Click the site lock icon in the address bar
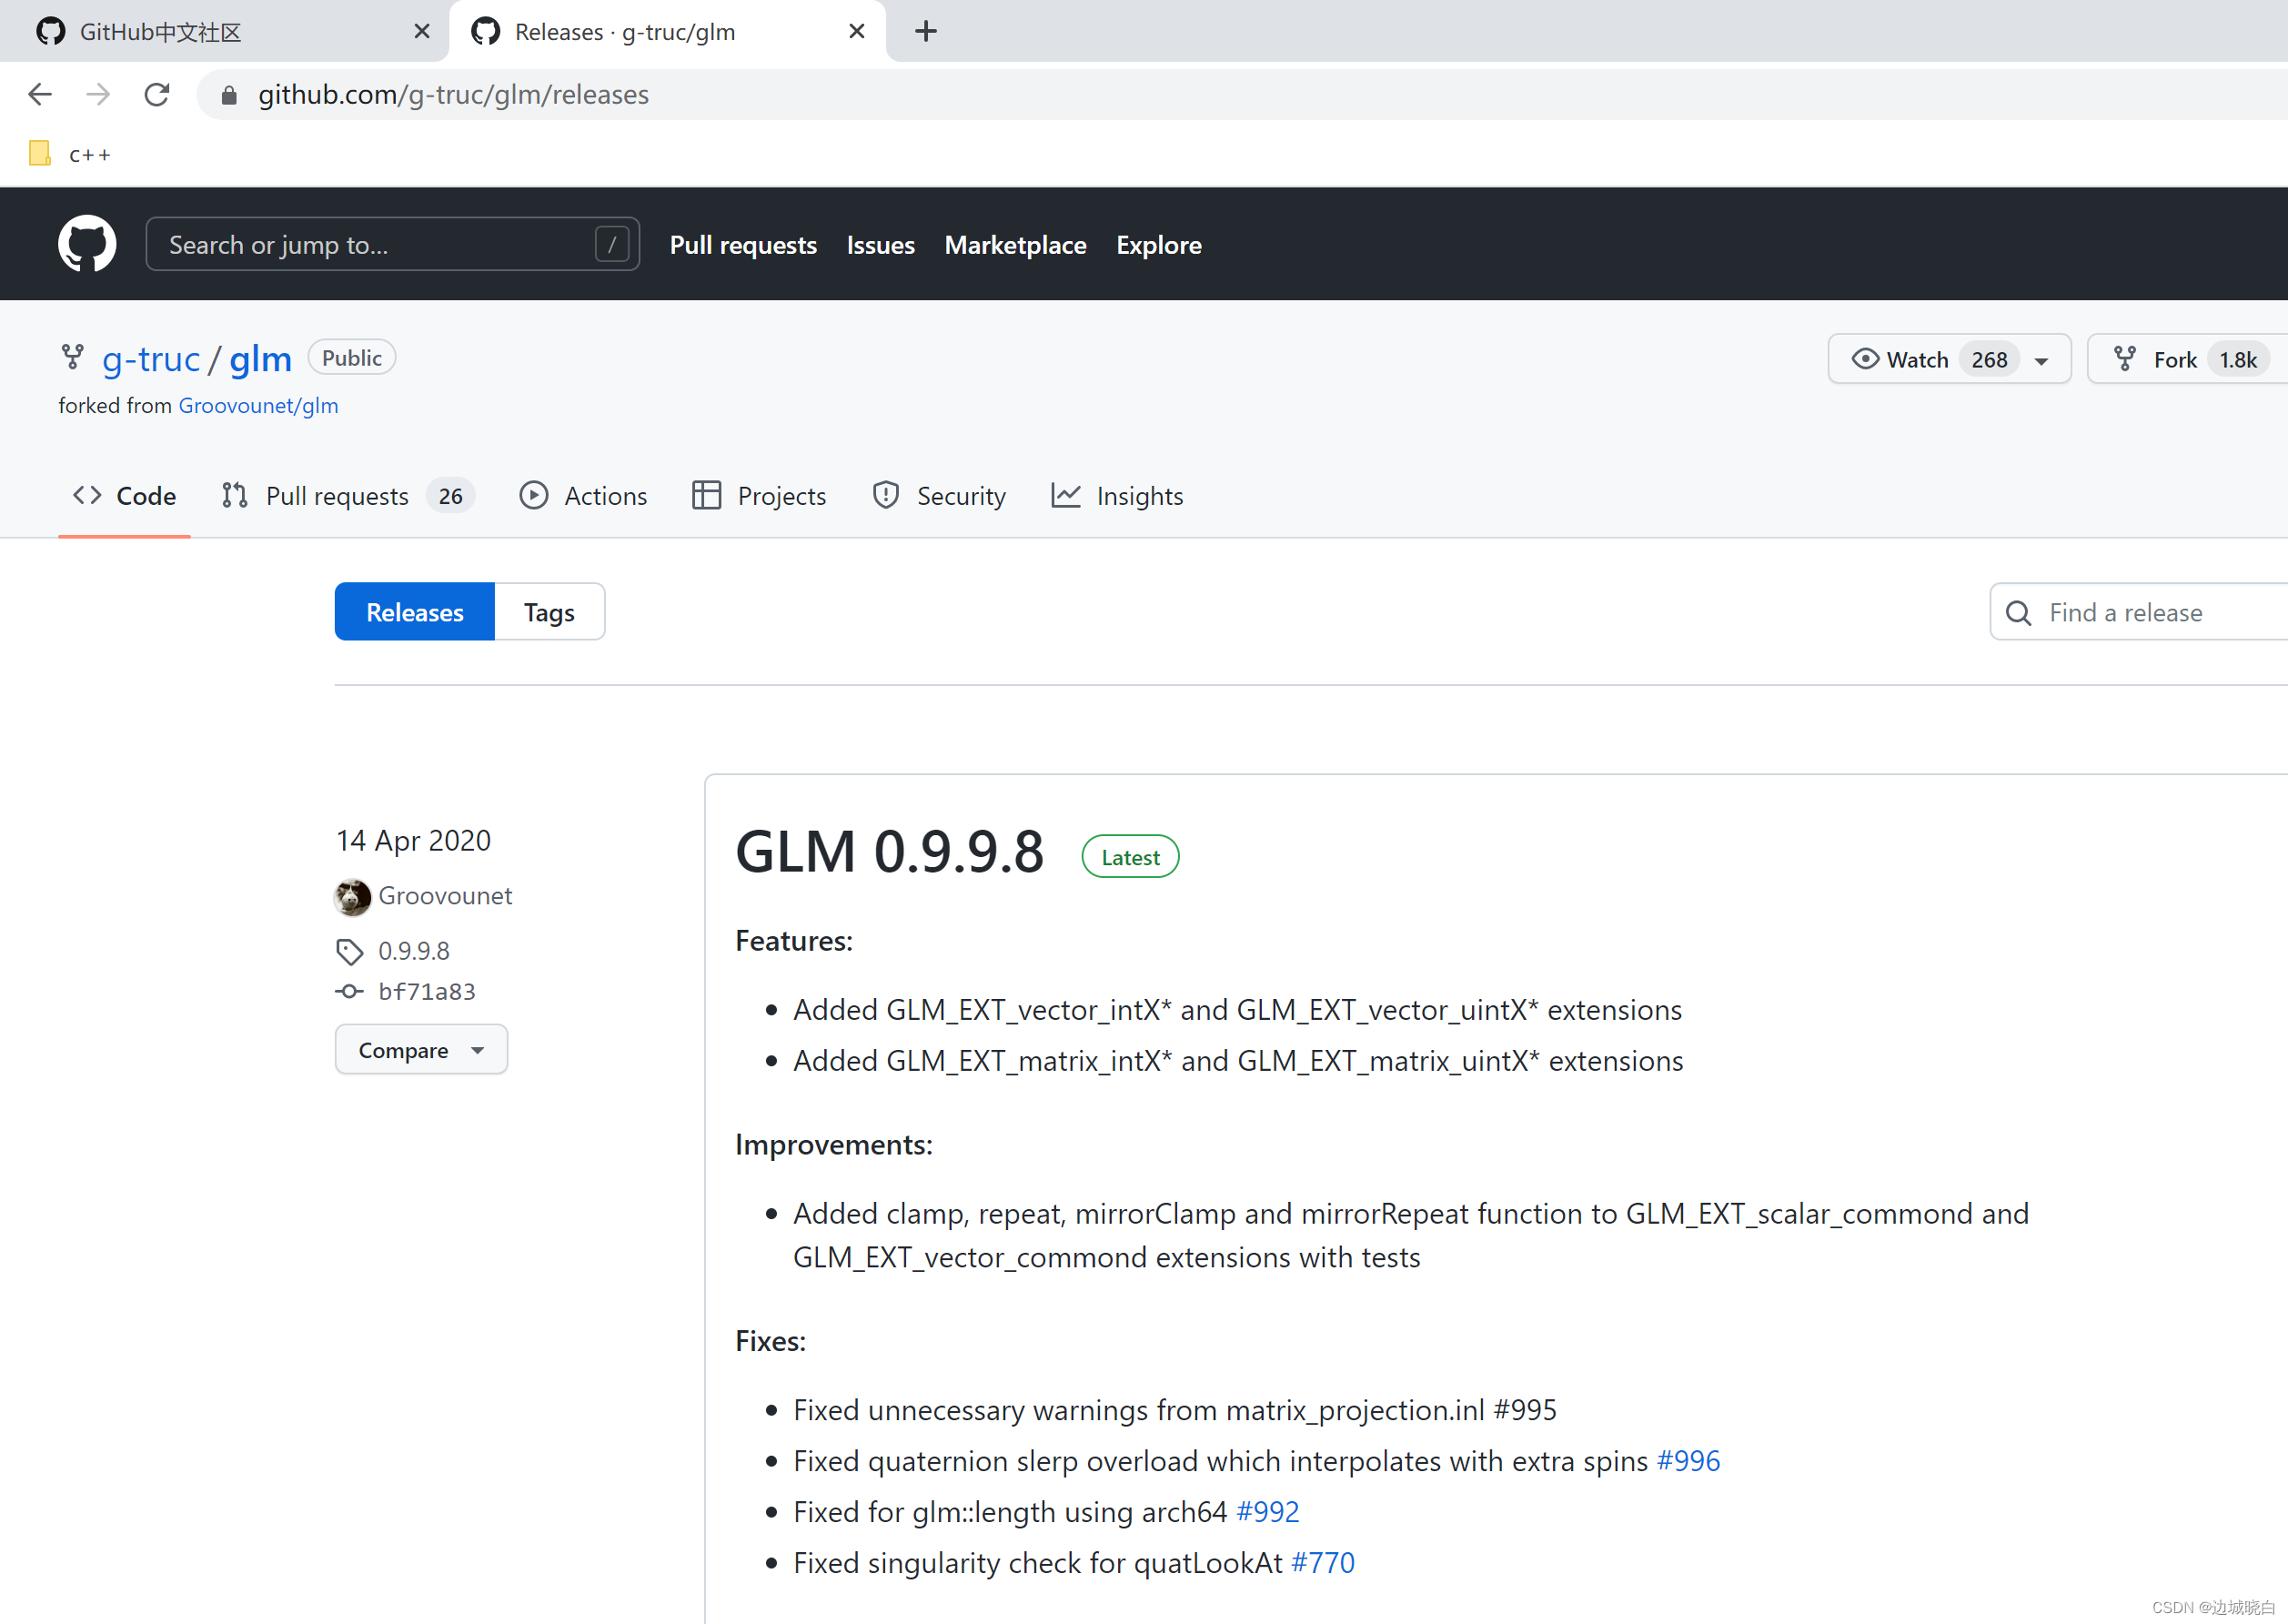Viewport: 2288px width, 1624px height. tap(229, 95)
